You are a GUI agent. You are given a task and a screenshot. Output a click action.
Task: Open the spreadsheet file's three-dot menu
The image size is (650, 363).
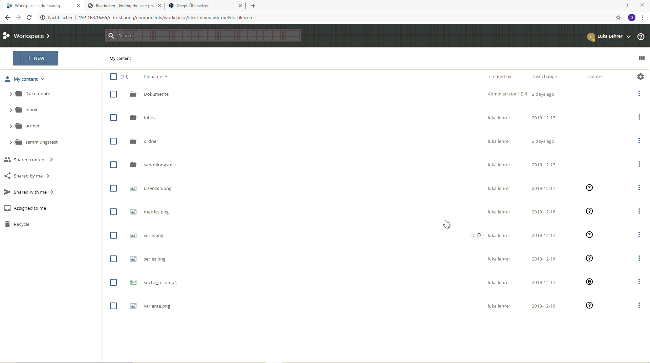[639, 282]
